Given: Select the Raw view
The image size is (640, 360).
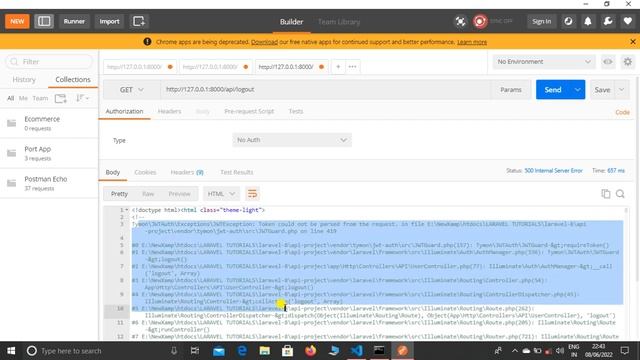Looking at the screenshot, I should [x=148, y=193].
